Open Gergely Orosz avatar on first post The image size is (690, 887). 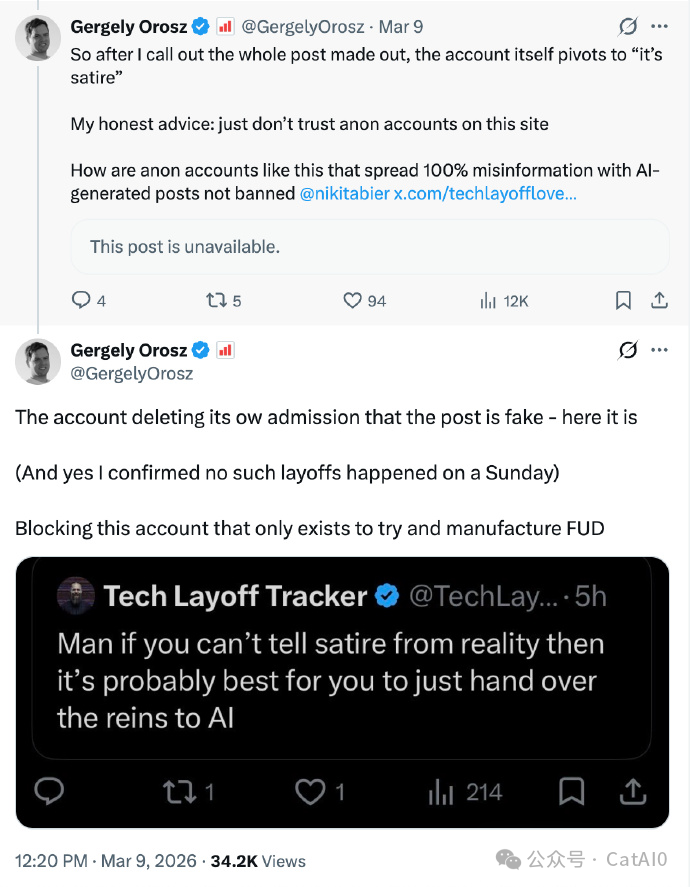(38, 37)
